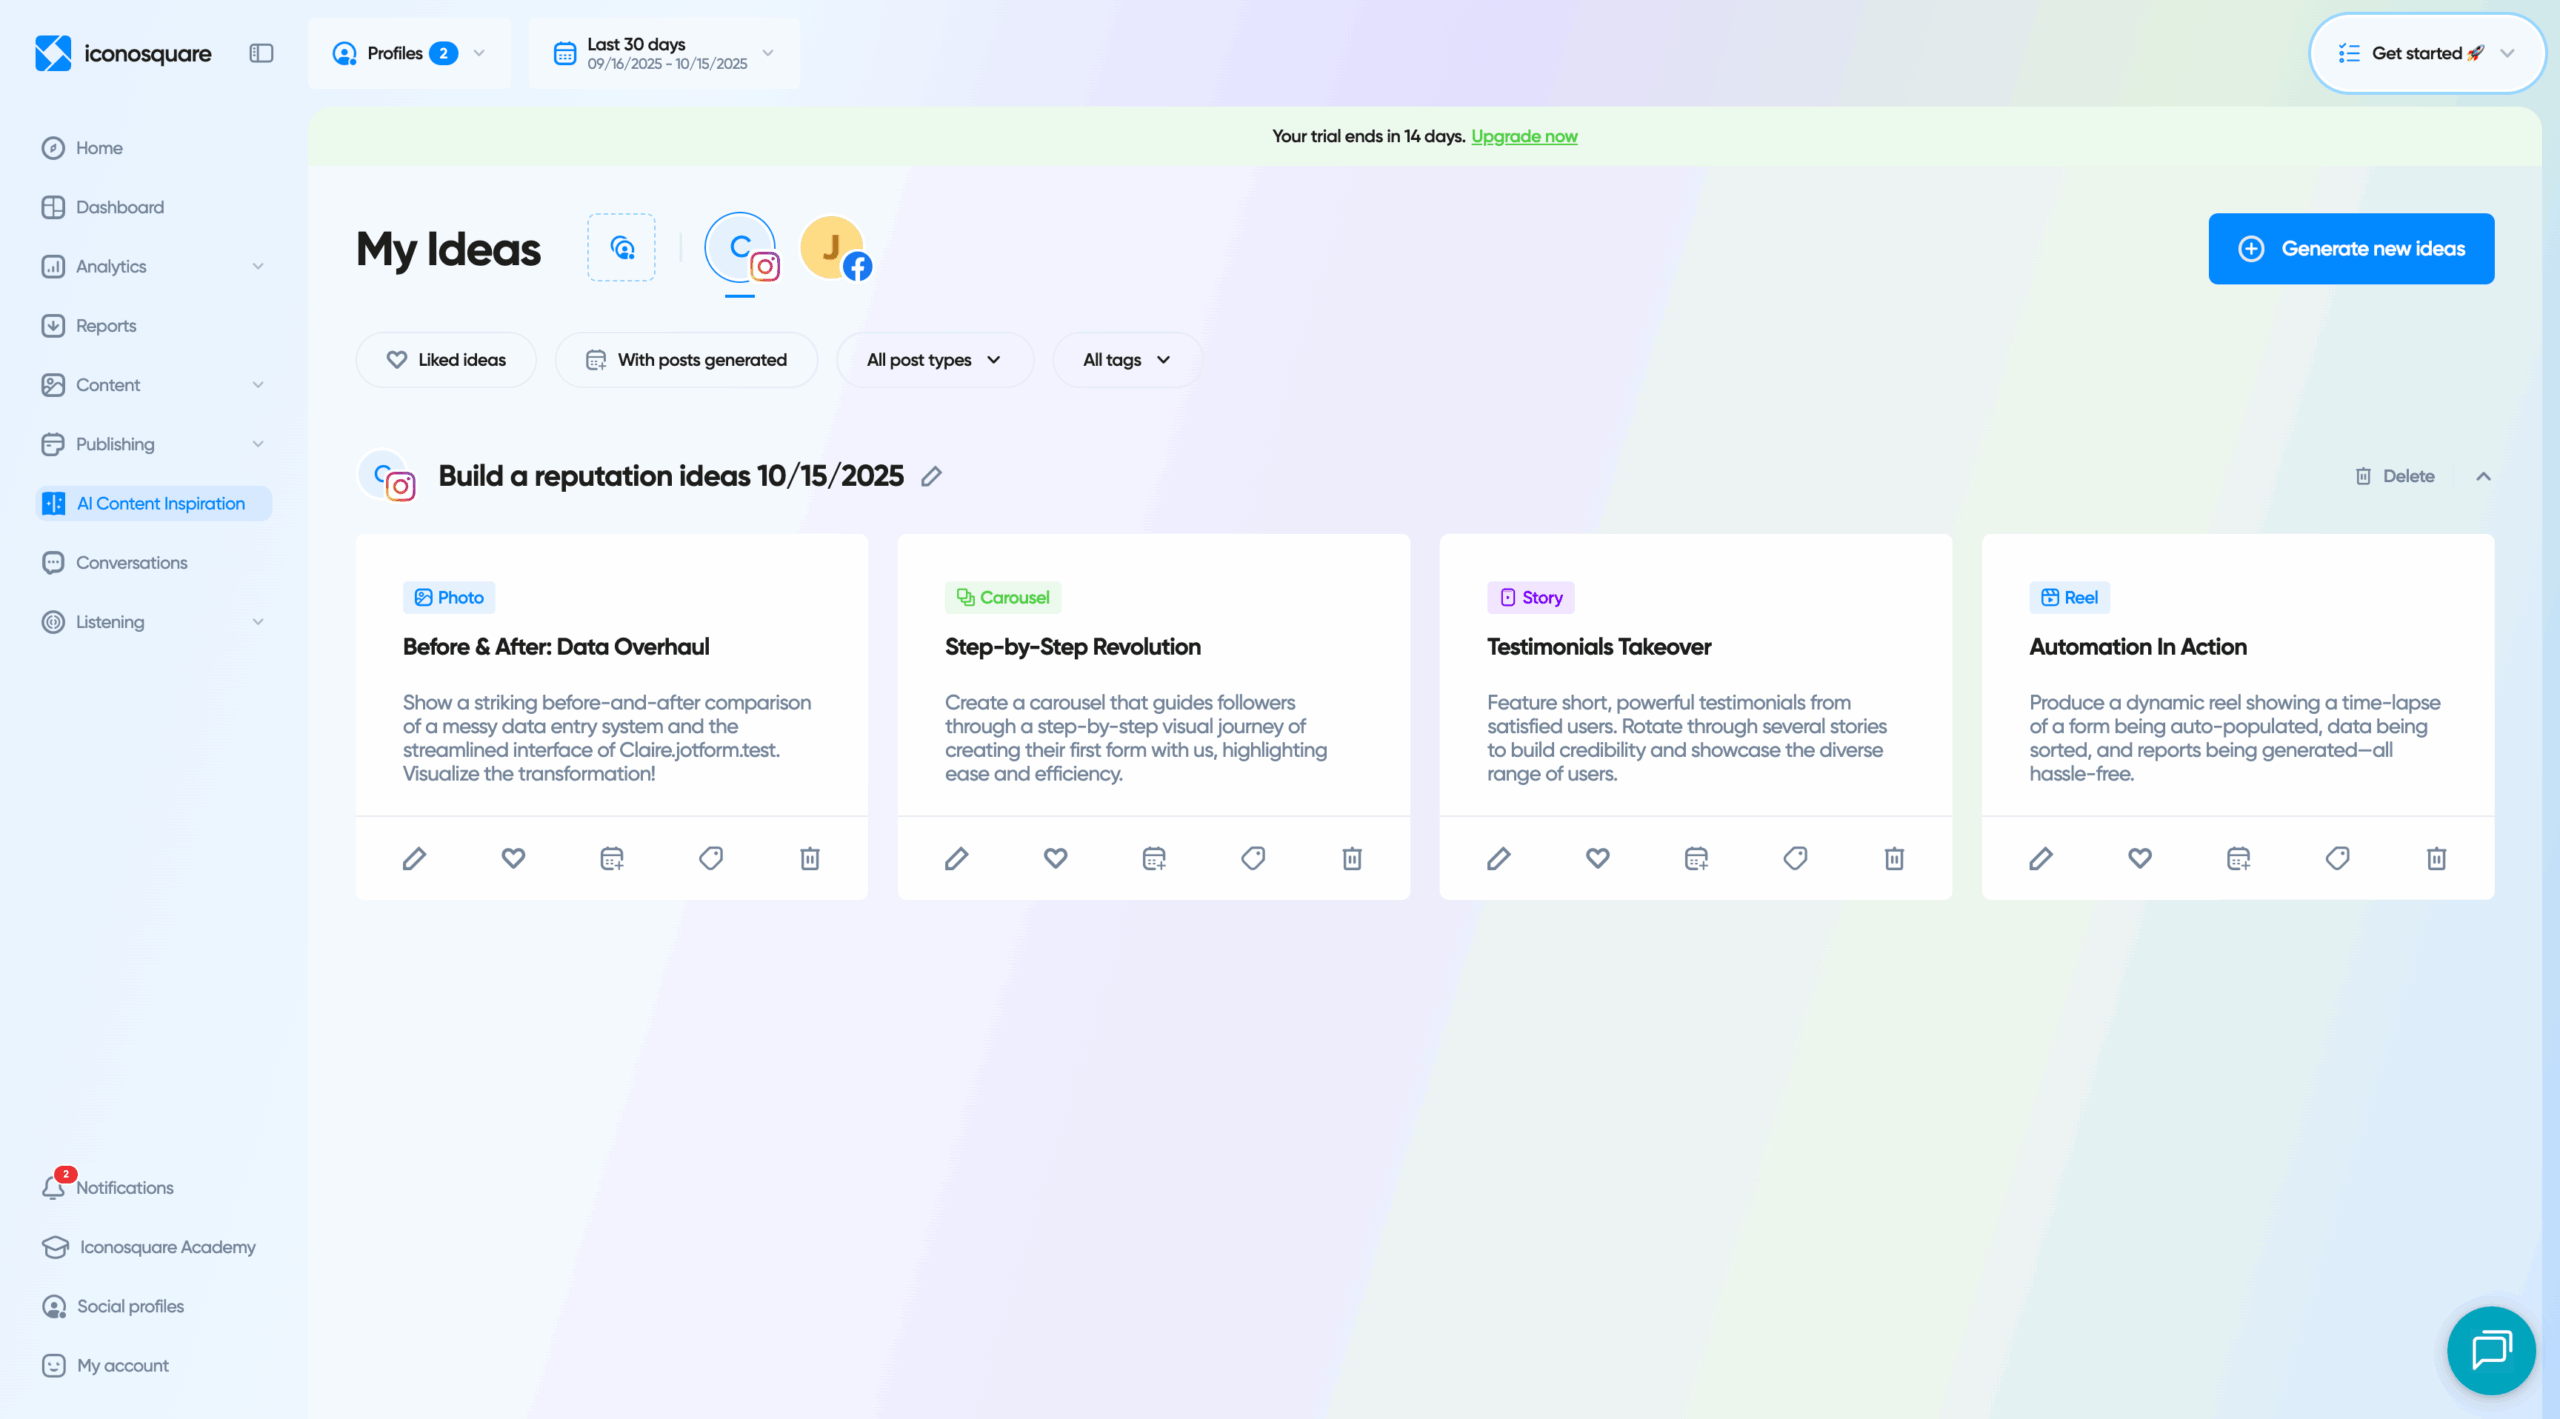Open the support chat bubble

[x=2491, y=1350]
